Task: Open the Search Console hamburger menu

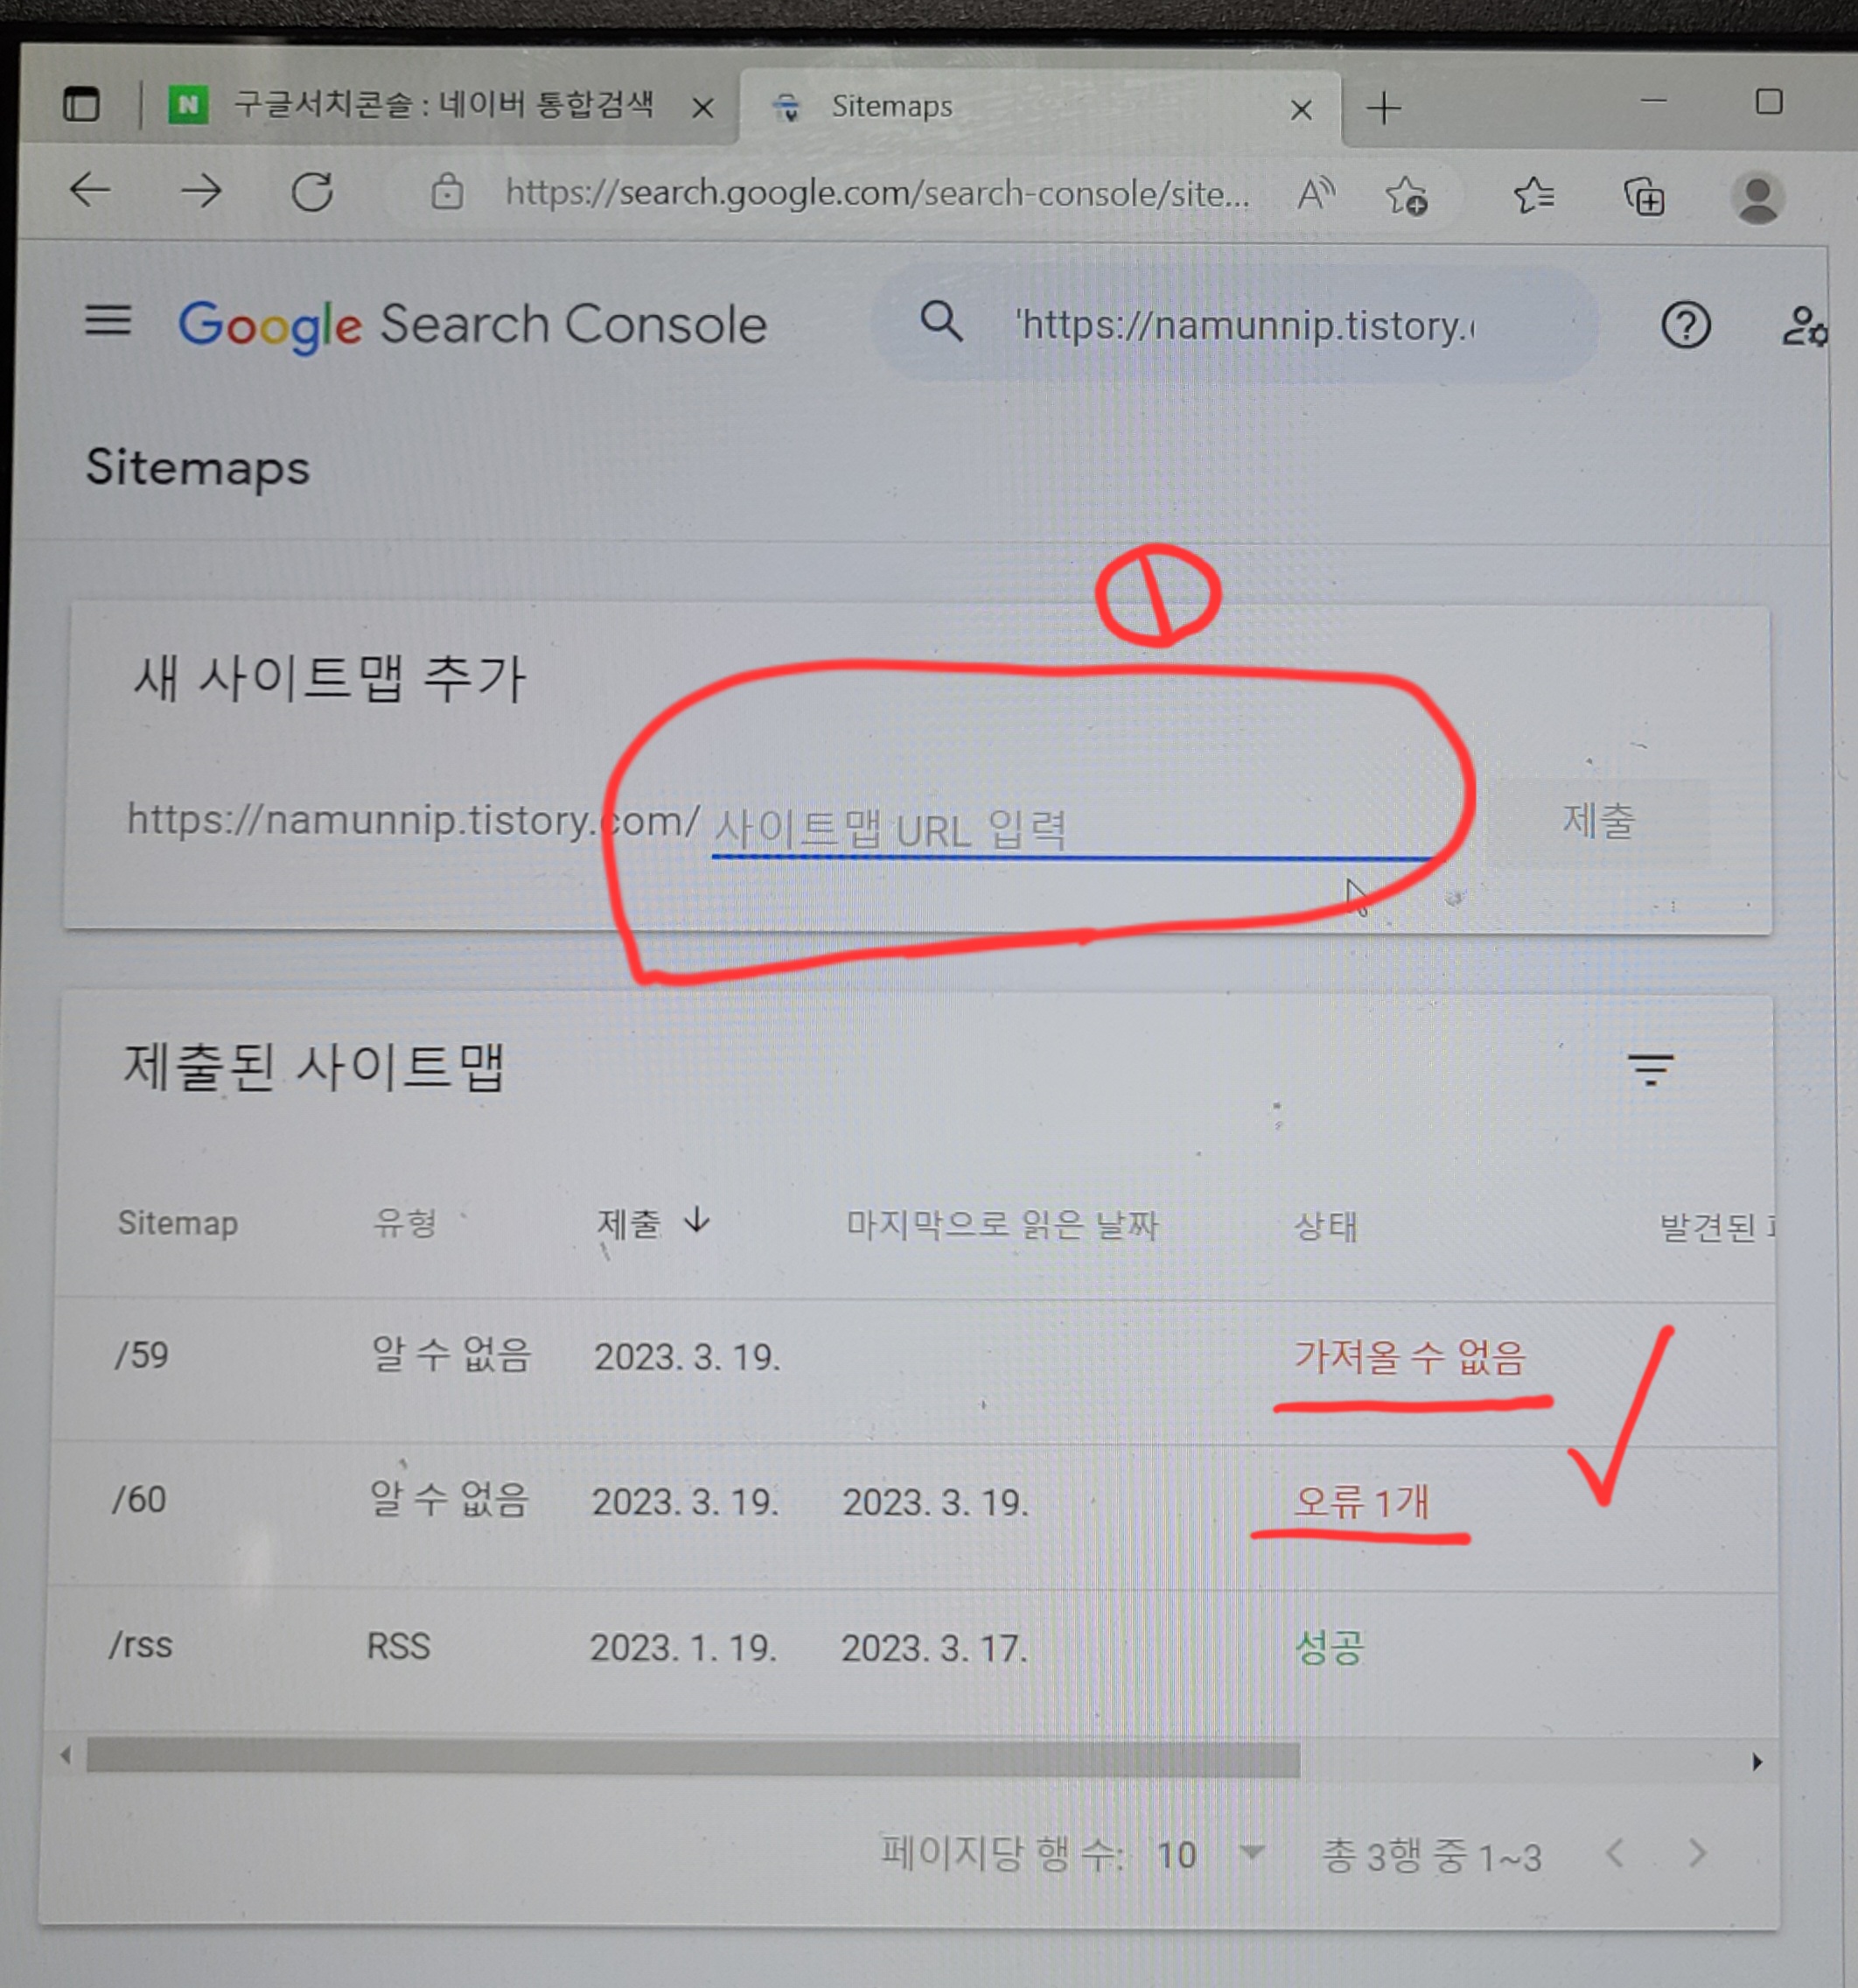Action: pos(107,321)
